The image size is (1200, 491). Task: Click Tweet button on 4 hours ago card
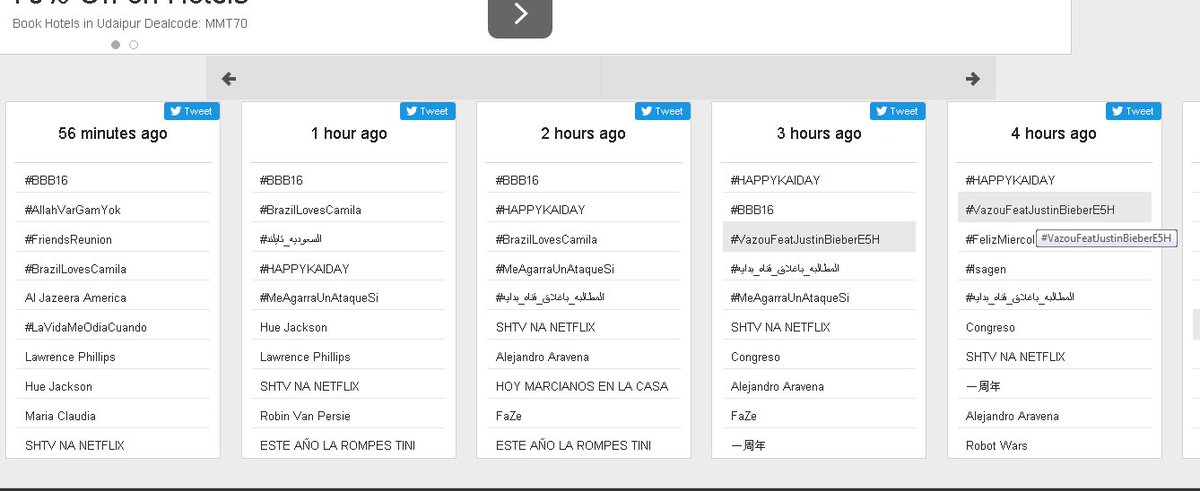[x=1134, y=111]
